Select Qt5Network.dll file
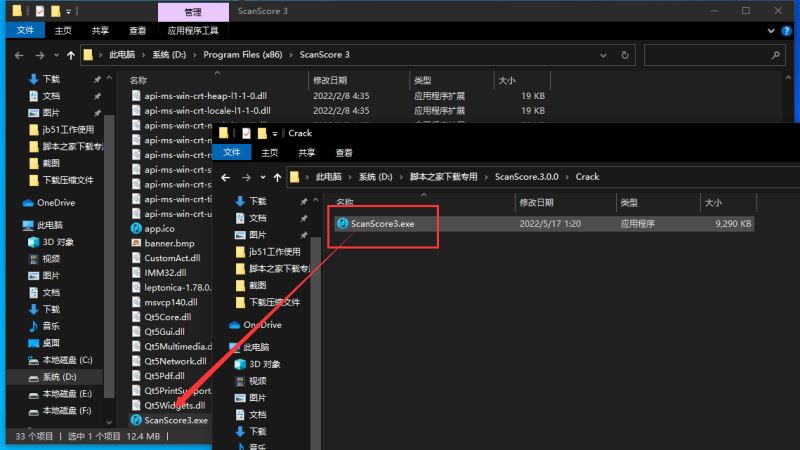 click(175, 361)
